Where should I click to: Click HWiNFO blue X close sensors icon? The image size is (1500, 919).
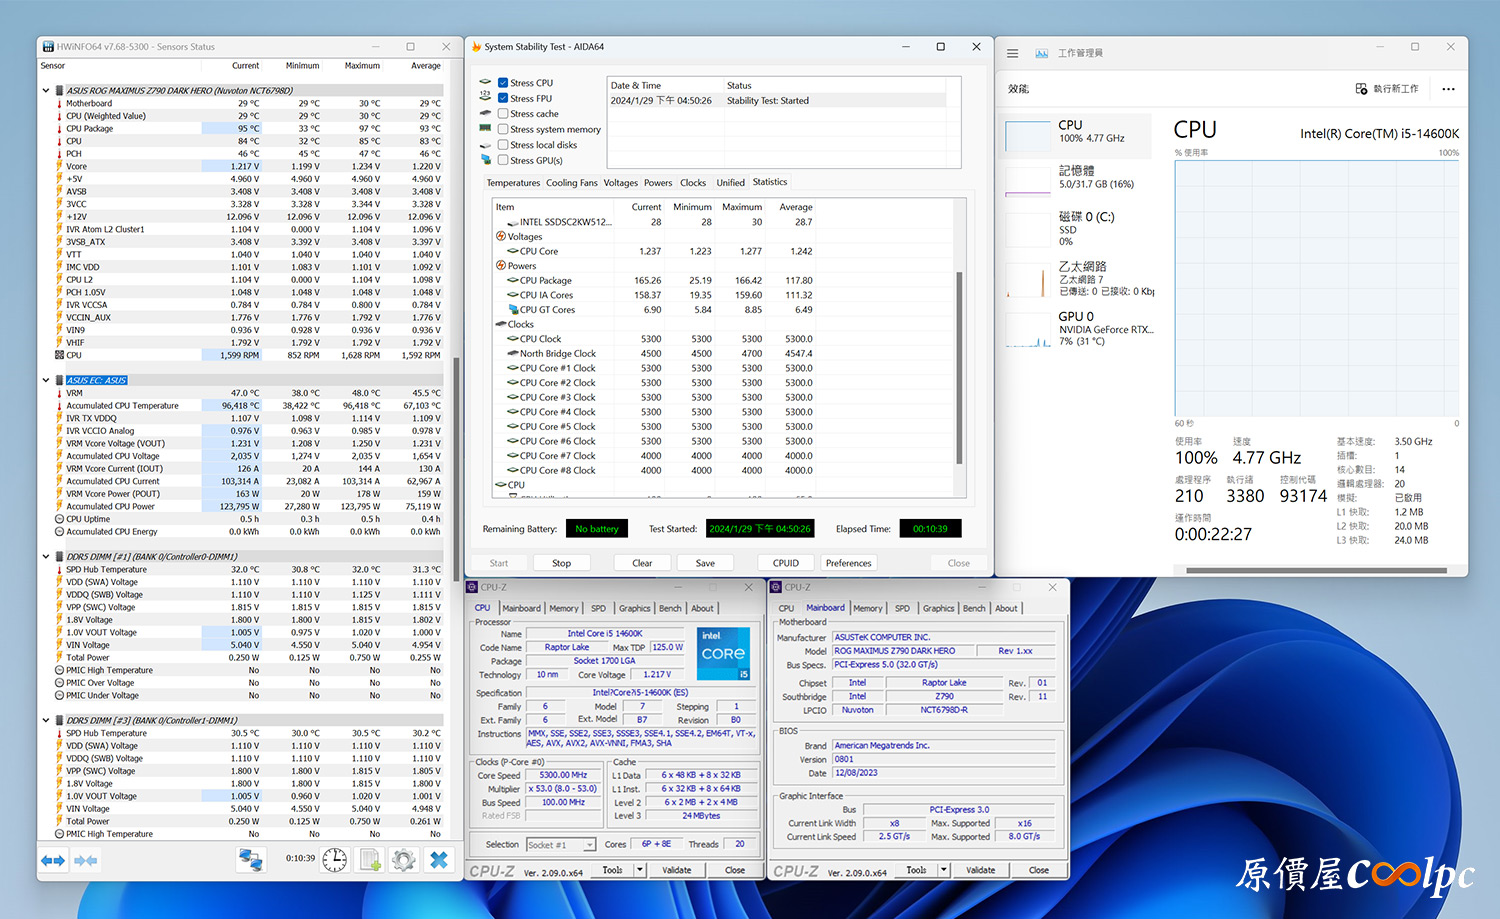[x=438, y=859]
